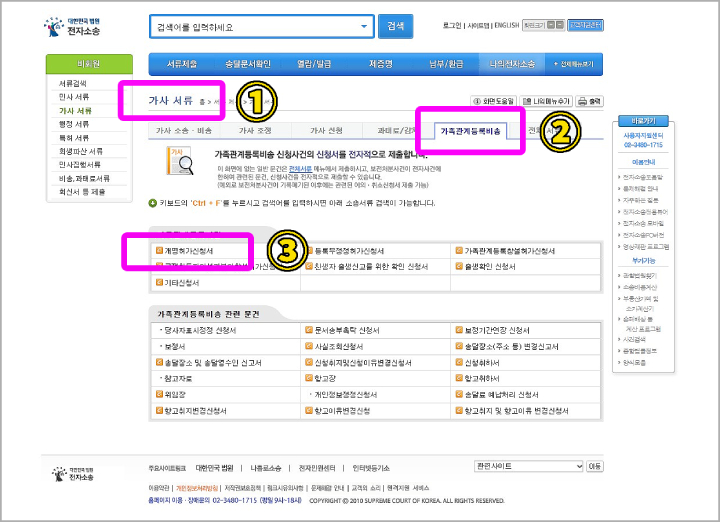Click the orange icon beside 송달료 예납처리 신청서
720x522 pixels.
tap(459, 394)
